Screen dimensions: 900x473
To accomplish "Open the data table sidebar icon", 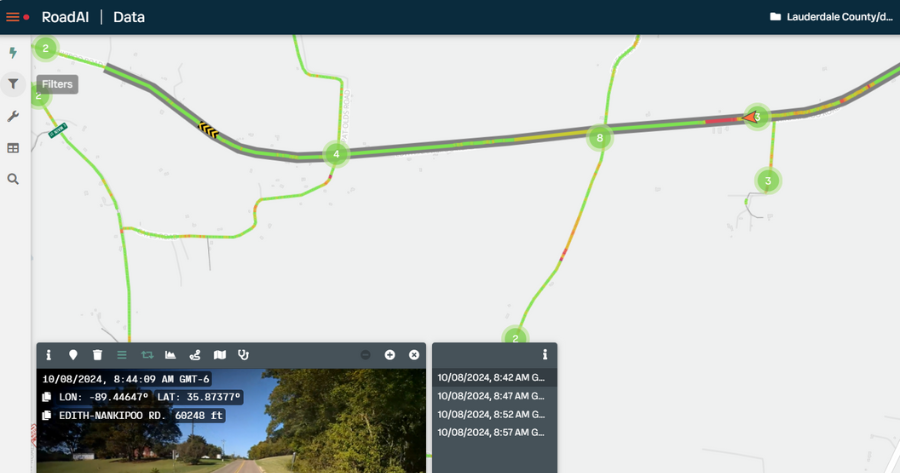I will pyautogui.click(x=13, y=148).
